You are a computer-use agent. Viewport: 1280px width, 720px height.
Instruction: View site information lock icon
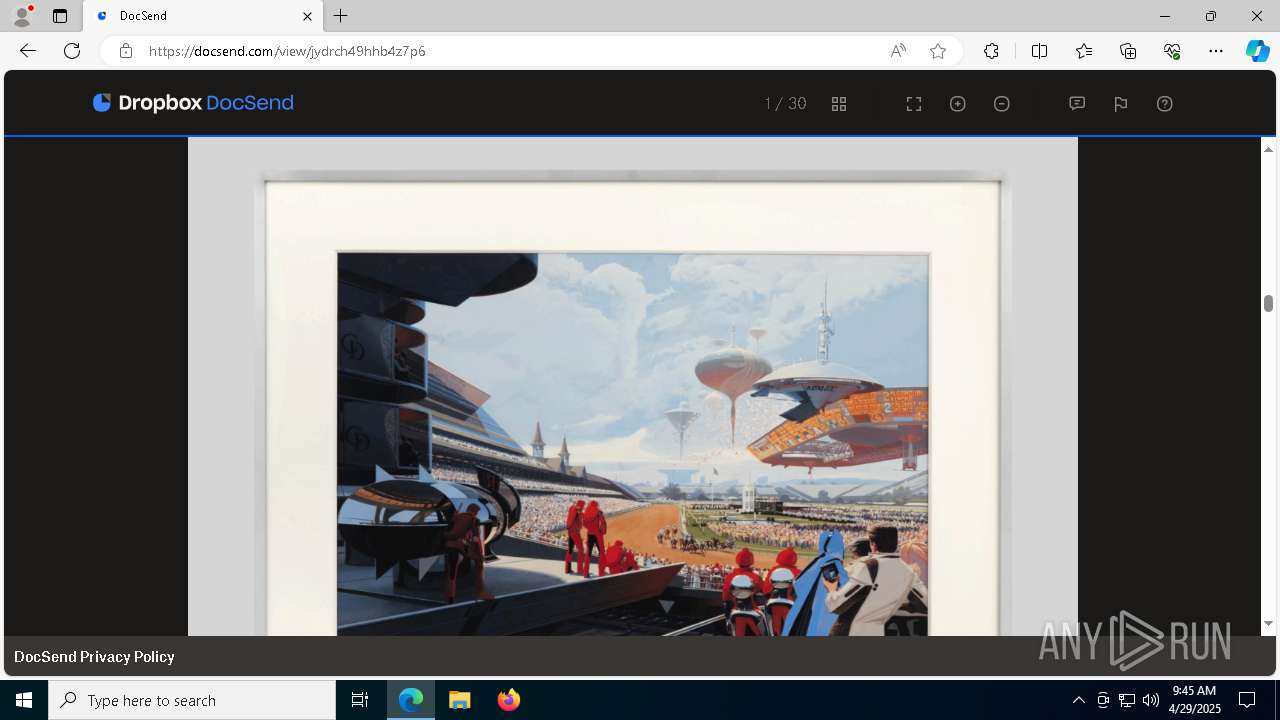(126, 51)
